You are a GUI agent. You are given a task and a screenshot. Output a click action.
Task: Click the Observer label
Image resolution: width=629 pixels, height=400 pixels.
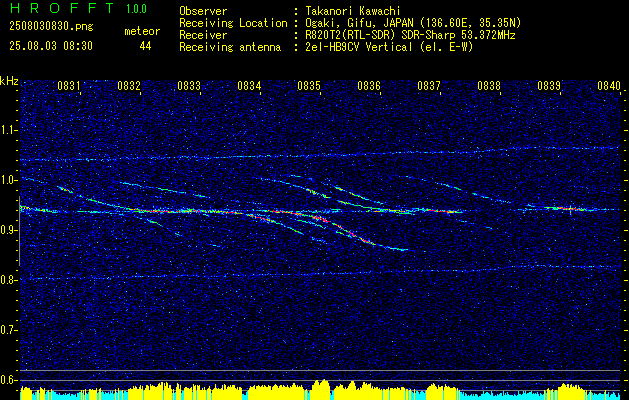203,11
